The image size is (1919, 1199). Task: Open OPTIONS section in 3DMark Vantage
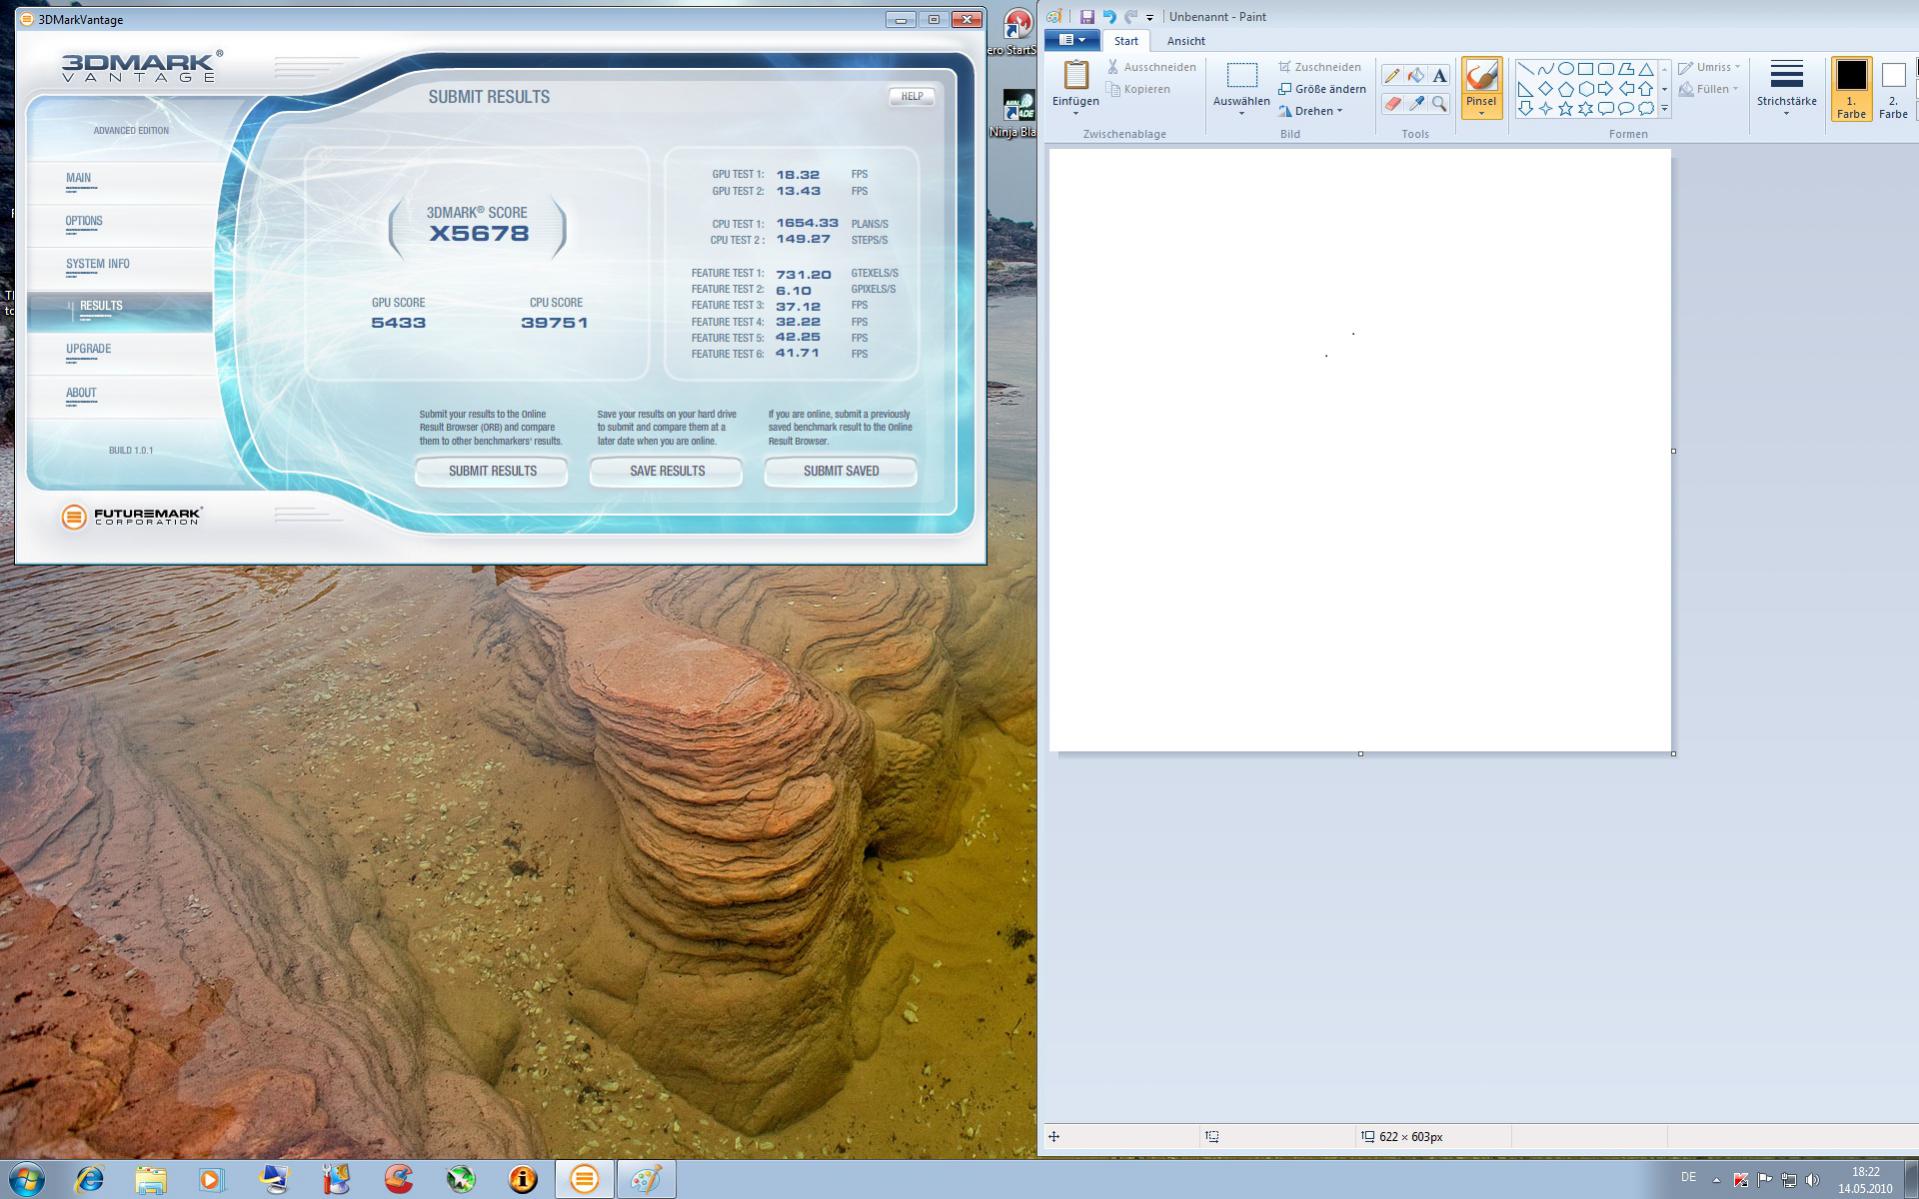(121, 223)
